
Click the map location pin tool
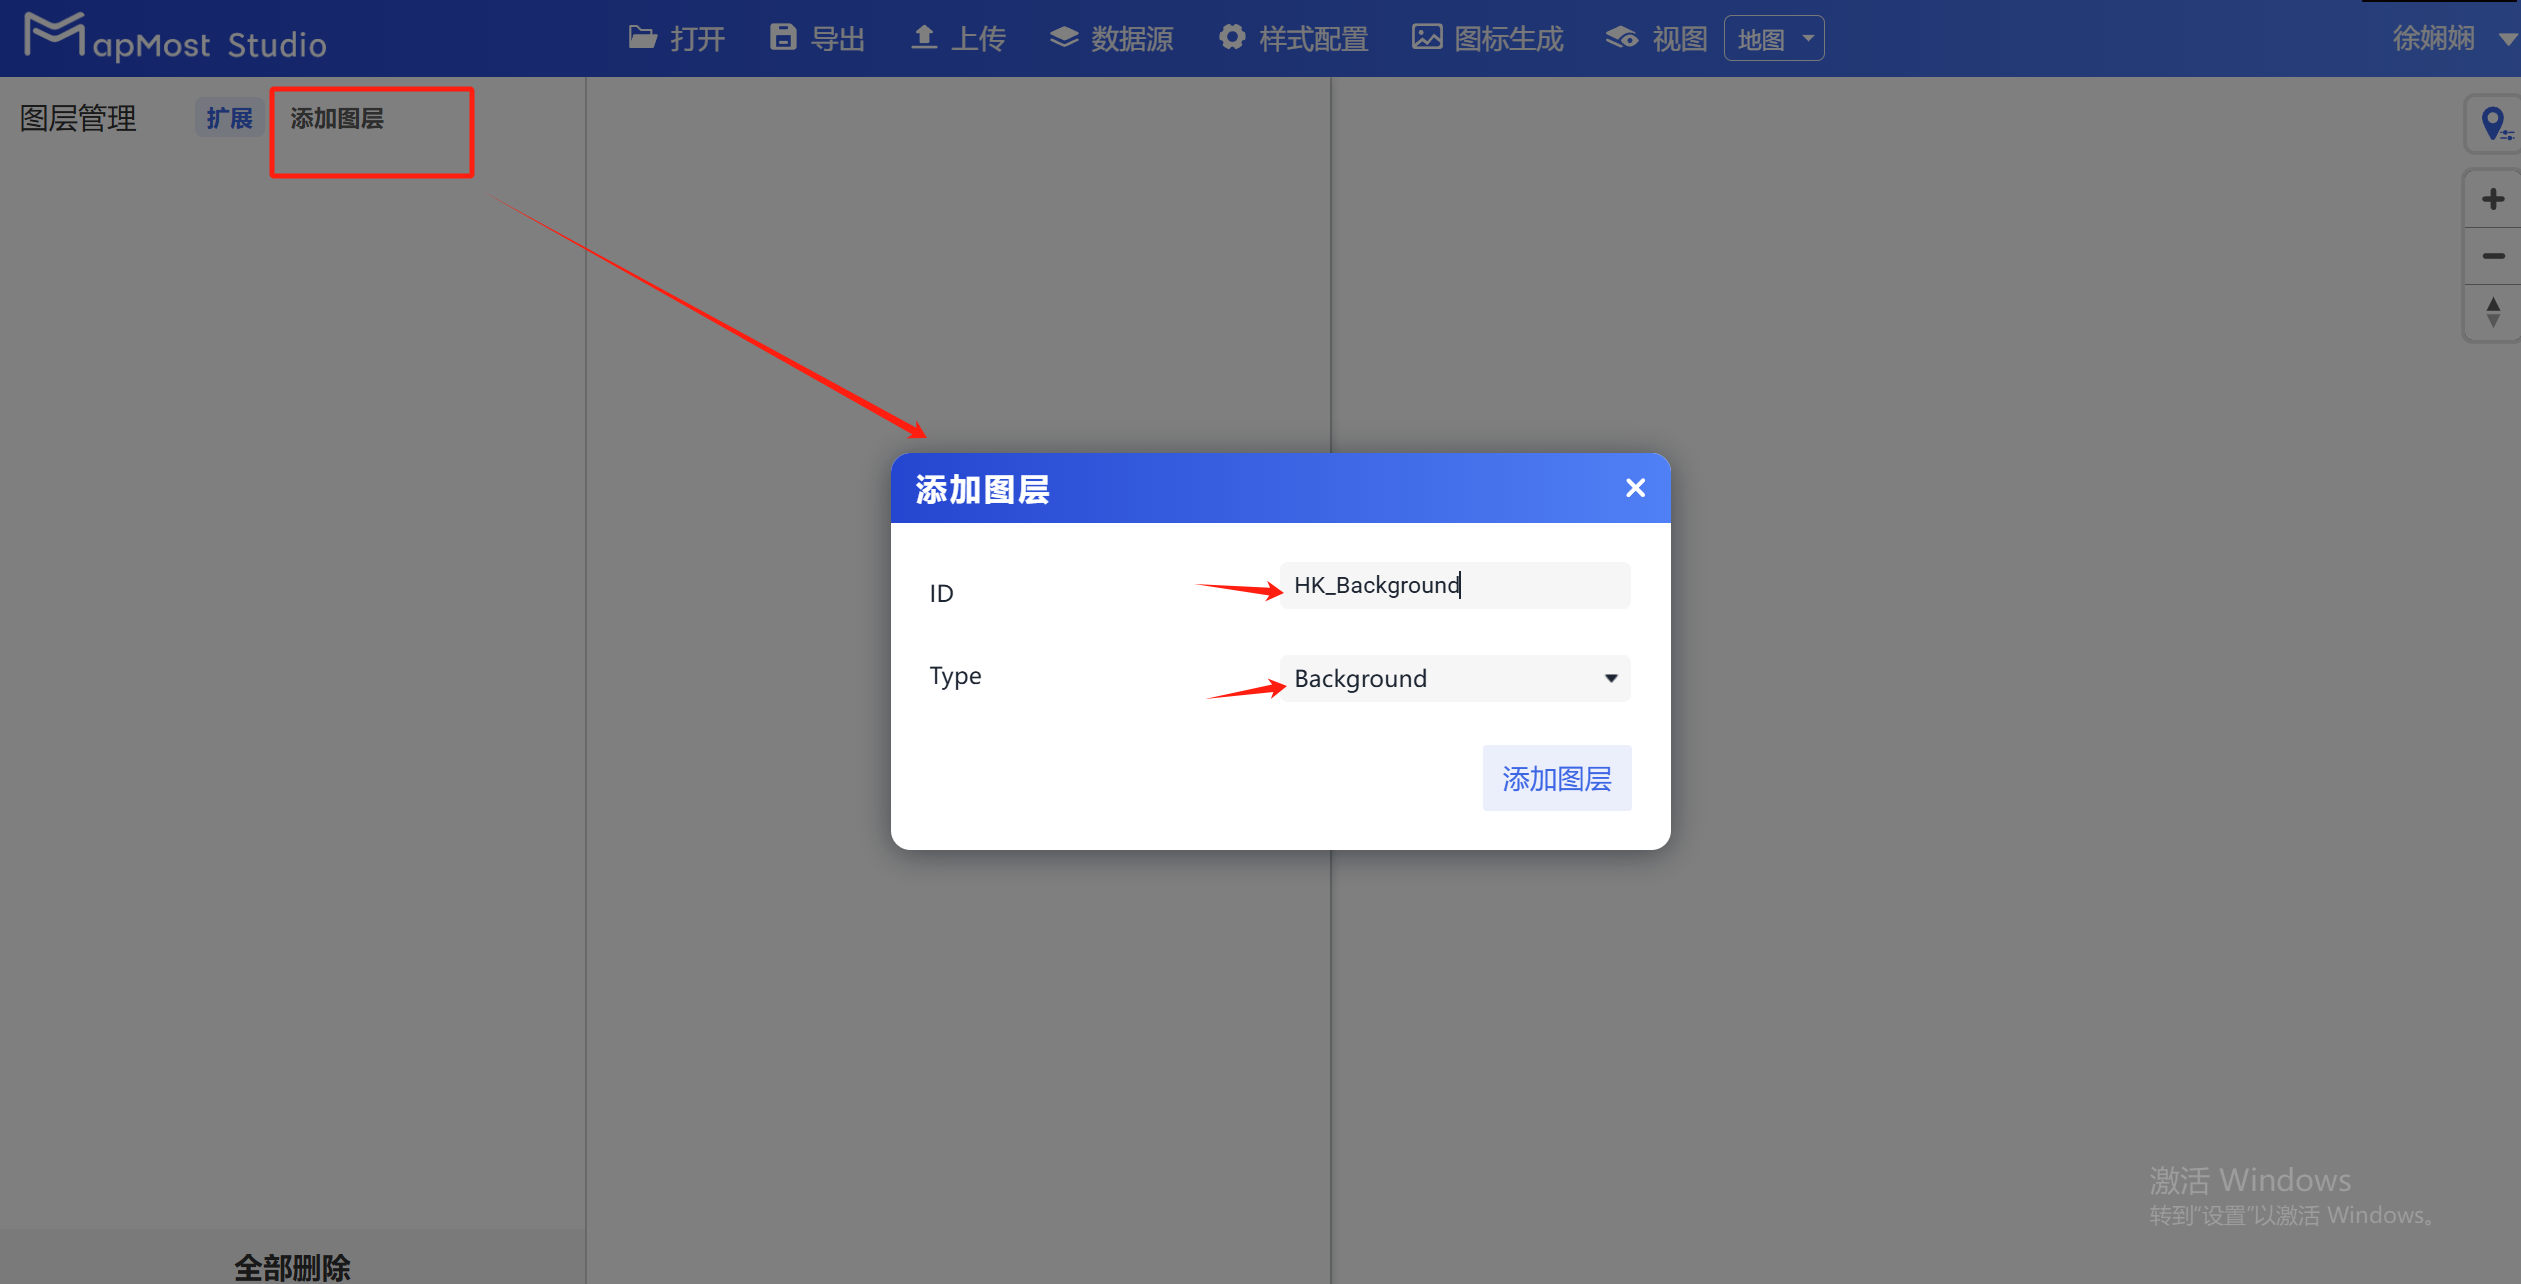click(x=2494, y=123)
